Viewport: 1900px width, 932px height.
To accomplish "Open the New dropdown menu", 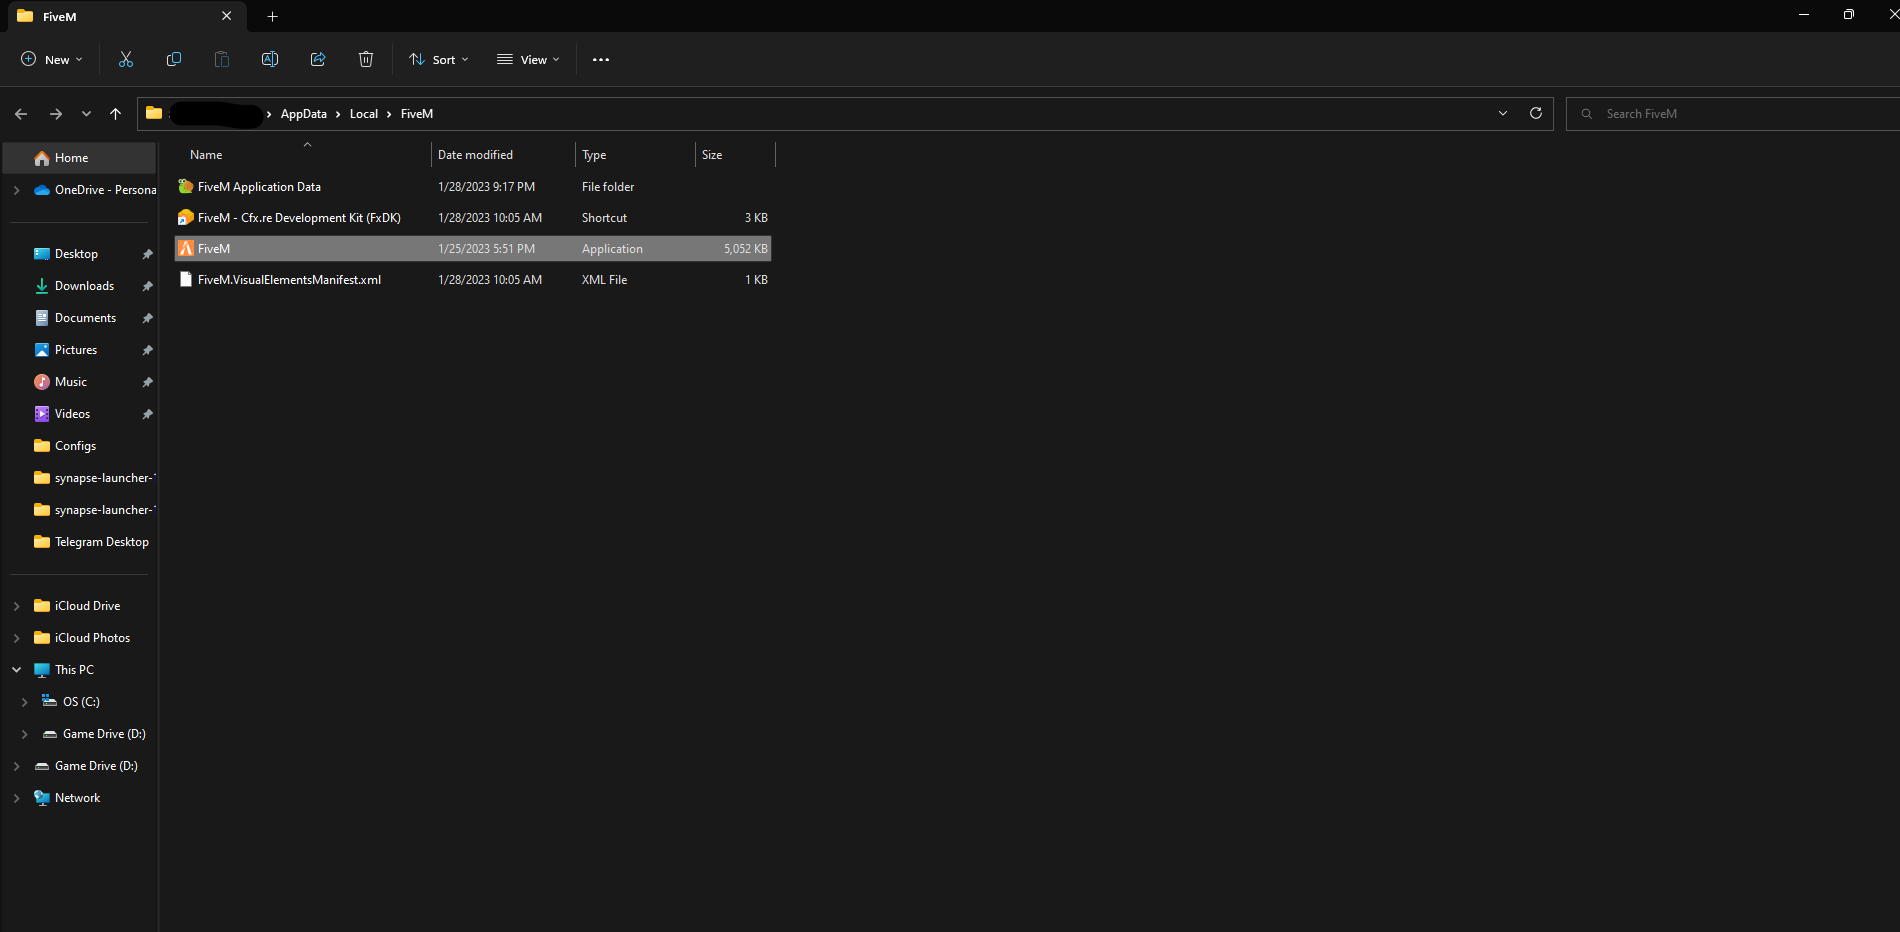I will [x=52, y=60].
